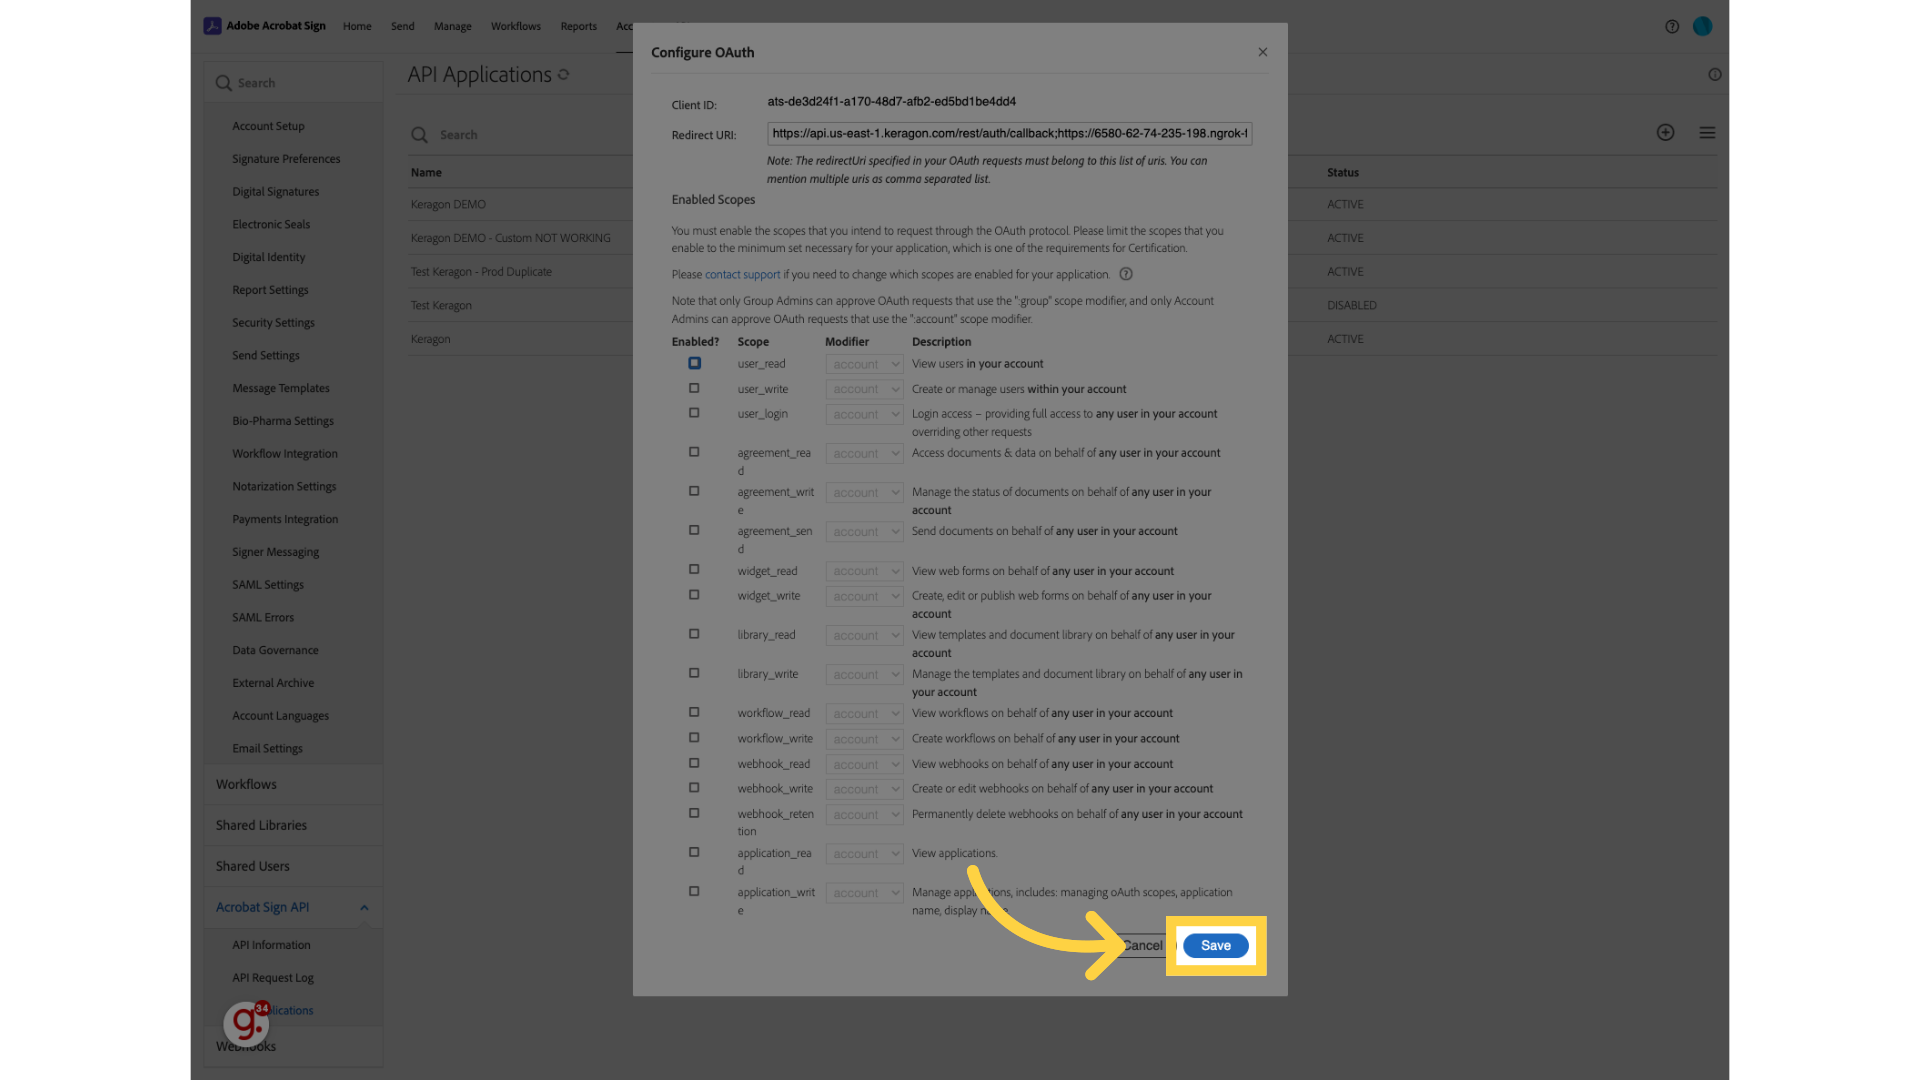Viewport: 1920px width, 1080px height.
Task: Open the Home menu
Action: click(x=357, y=27)
